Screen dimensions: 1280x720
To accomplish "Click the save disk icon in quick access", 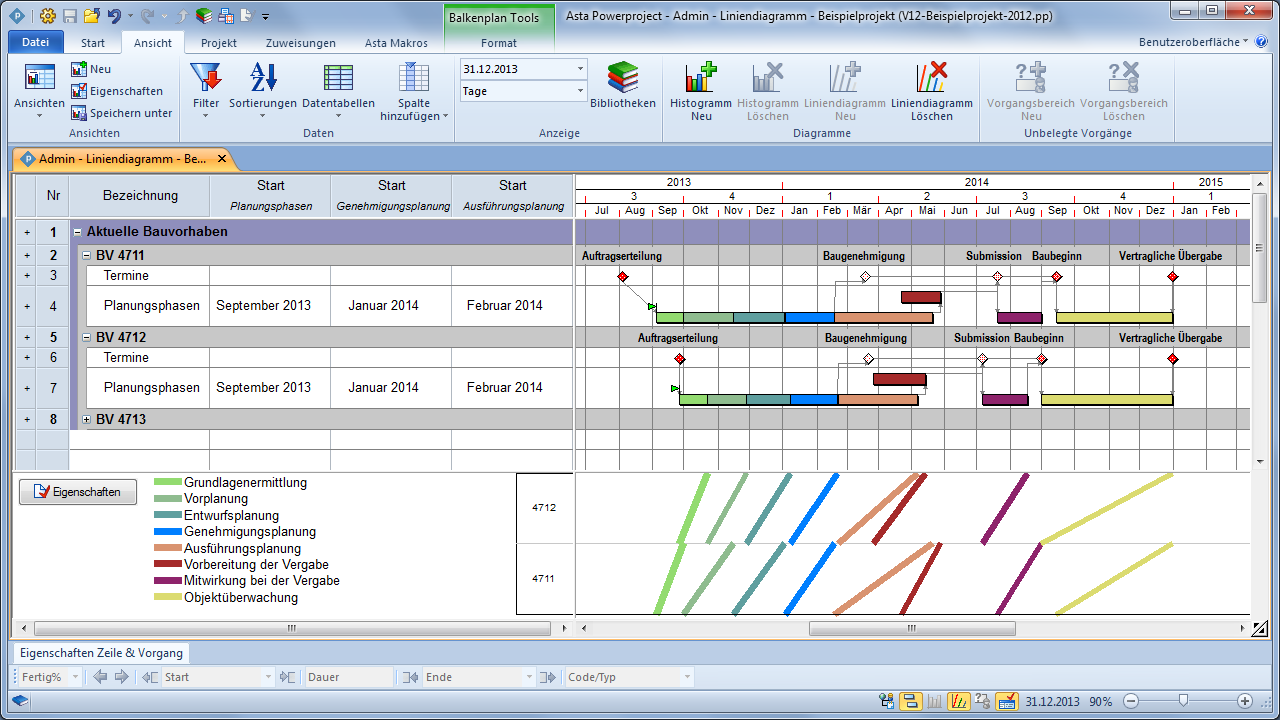I will click(69, 15).
